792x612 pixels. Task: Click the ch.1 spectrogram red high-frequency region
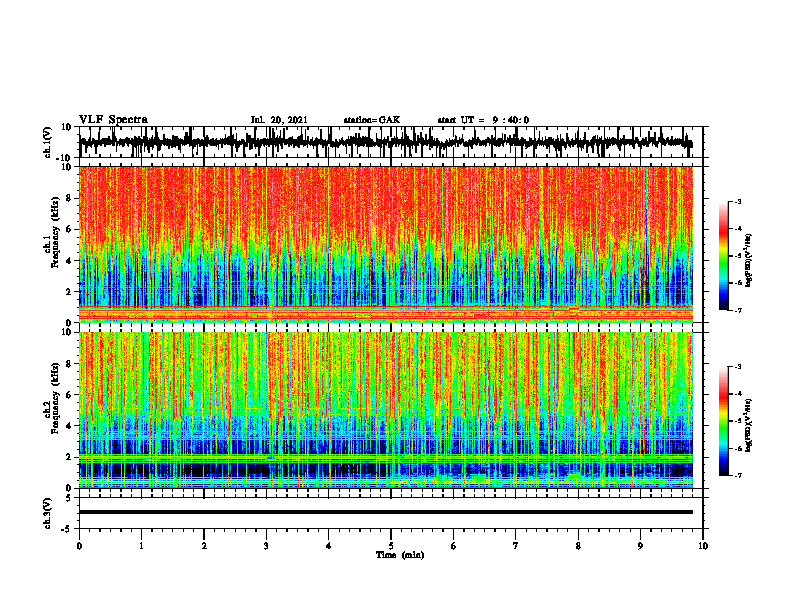coord(385,202)
